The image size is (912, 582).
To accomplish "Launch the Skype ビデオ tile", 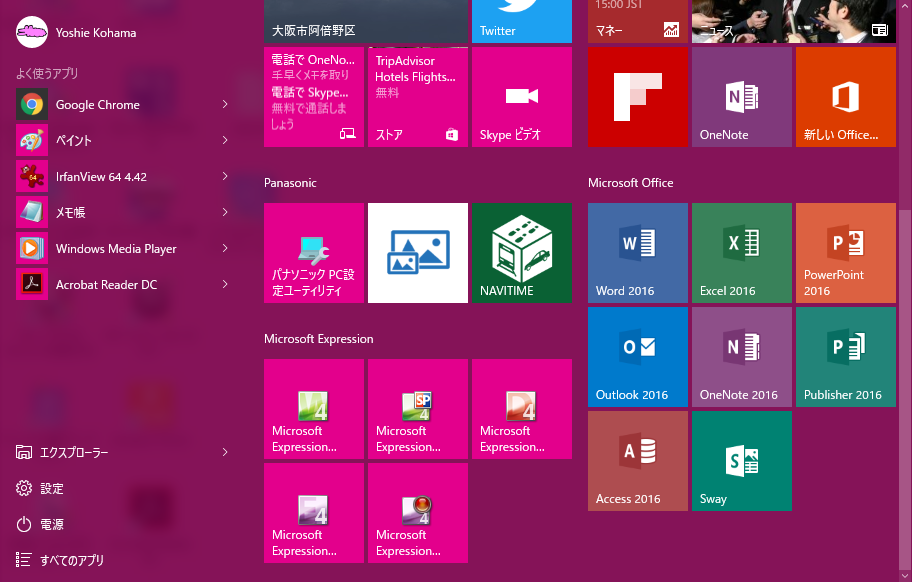I will (x=522, y=97).
